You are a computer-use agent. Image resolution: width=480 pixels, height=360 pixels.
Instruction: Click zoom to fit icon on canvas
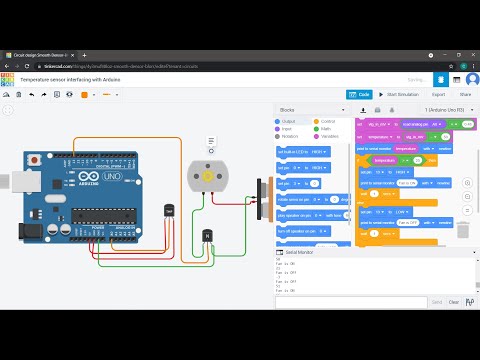pos(8,110)
